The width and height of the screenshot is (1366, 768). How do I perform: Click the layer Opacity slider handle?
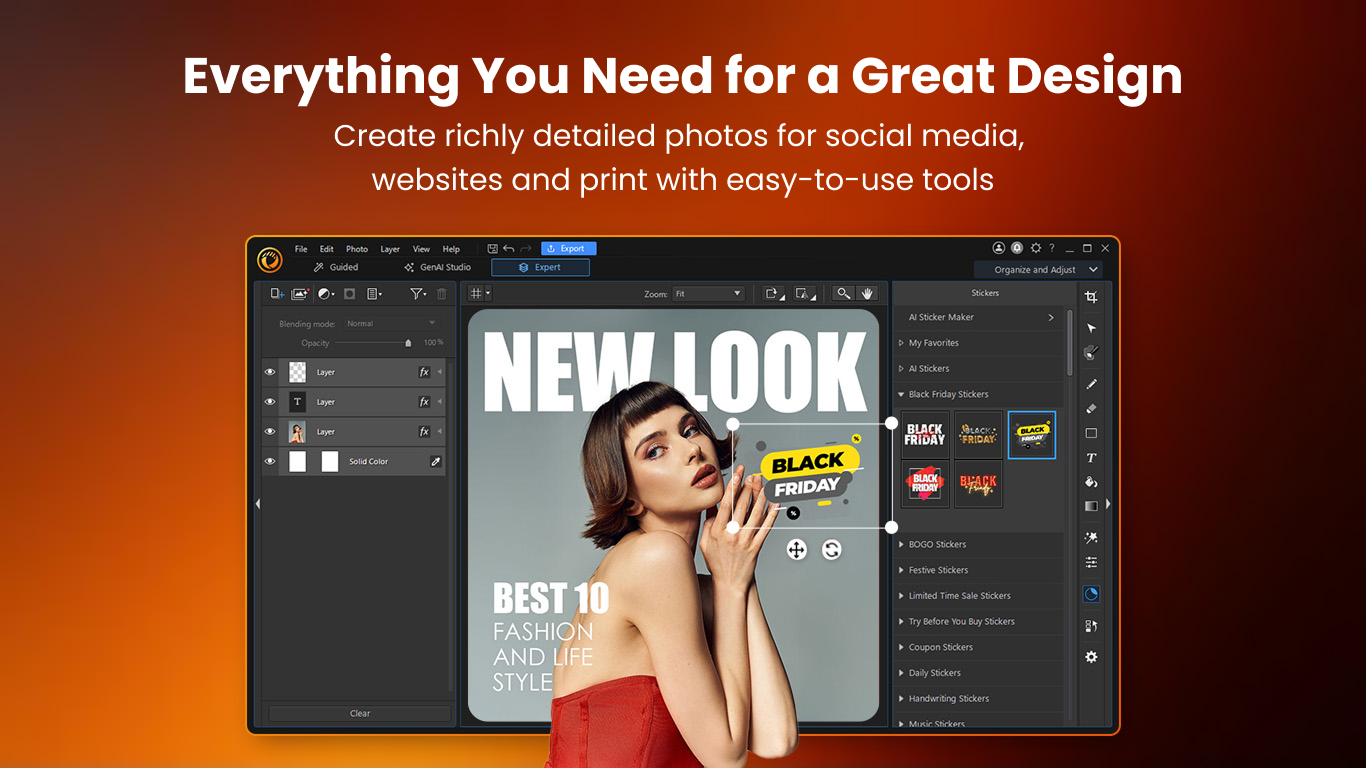pyautogui.click(x=408, y=343)
